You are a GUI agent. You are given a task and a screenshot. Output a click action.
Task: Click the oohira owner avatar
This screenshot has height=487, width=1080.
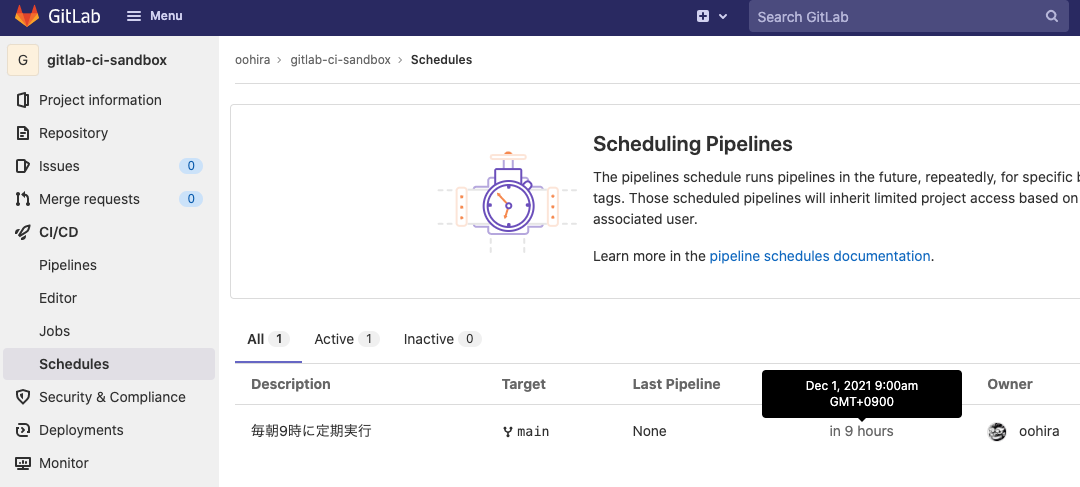coord(997,432)
